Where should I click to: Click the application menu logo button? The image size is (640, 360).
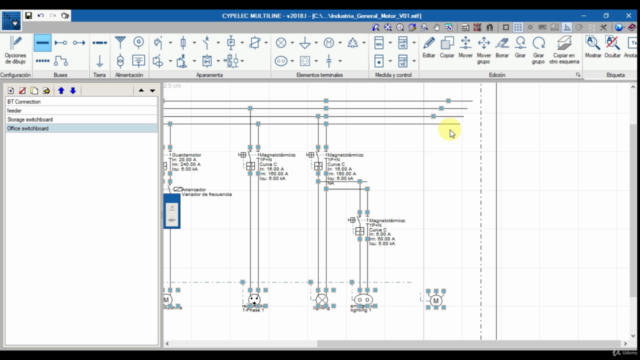point(11,20)
